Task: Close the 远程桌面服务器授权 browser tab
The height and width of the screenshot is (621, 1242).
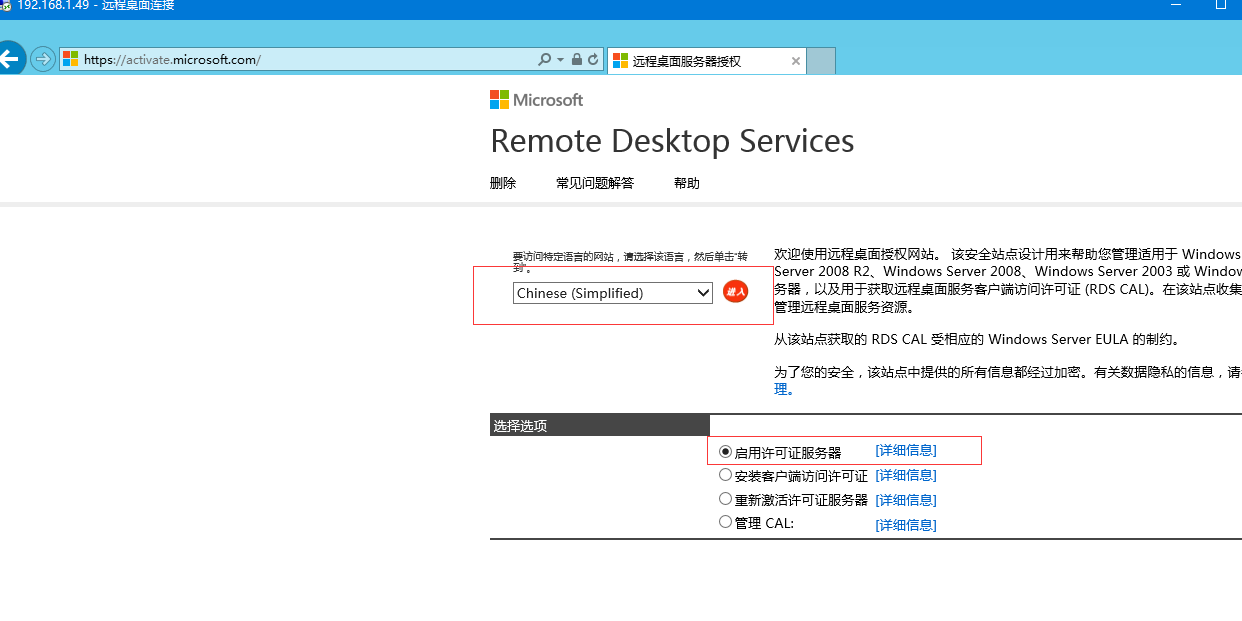Action: [796, 61]
